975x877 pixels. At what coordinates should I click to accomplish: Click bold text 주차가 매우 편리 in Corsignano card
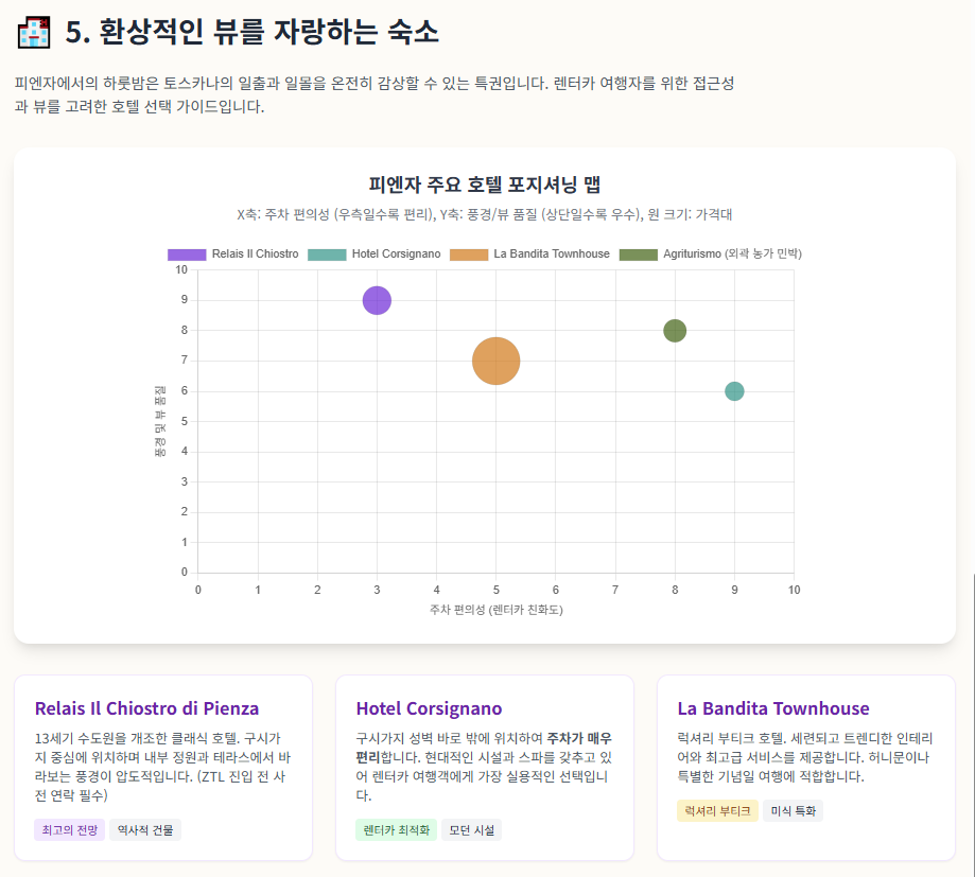pyautogui.click(x=484, y=748)
